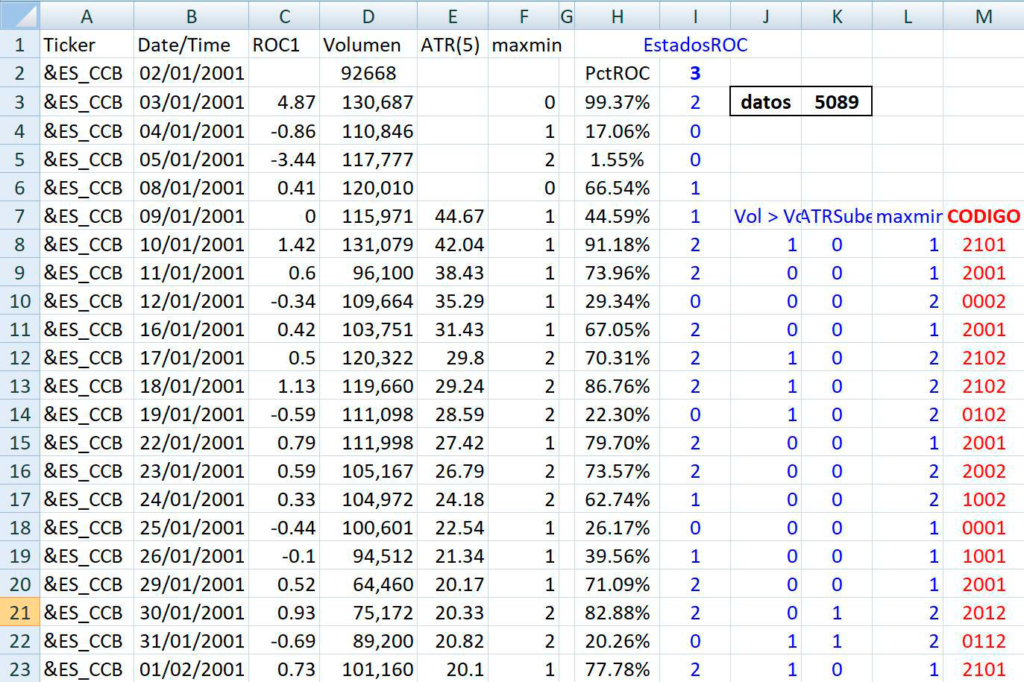This screenshot has height=682, width=1024.
Task: Select row 1 header
Action: coord(20,45)
